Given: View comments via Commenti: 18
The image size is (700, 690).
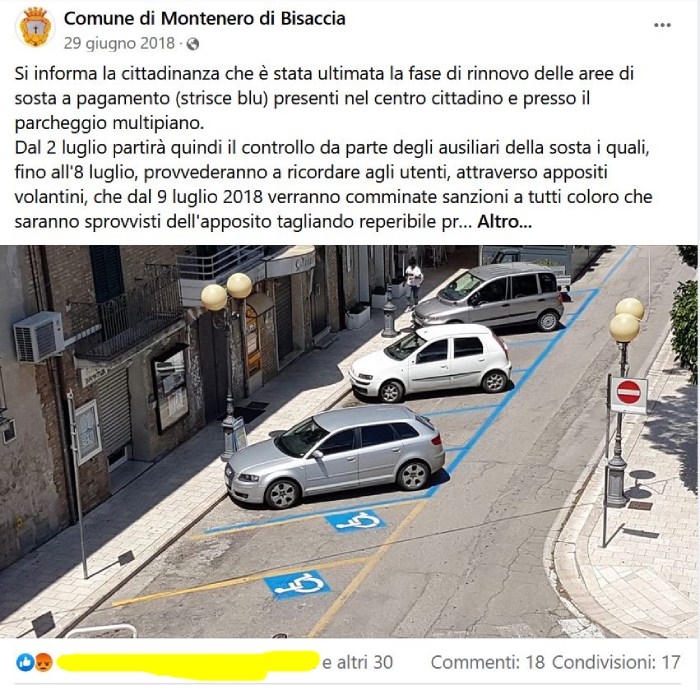Looking at the screenshot, I should pyautogui.click(x=488, y=662).
